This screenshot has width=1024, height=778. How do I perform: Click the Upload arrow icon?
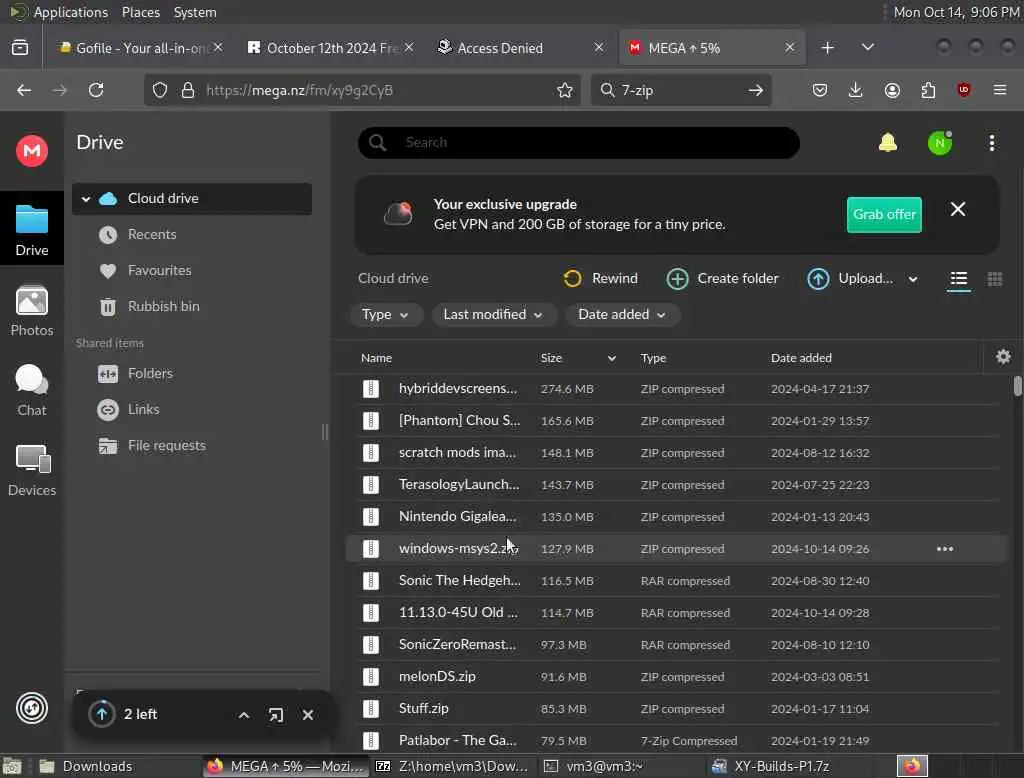(x=818, y=279)
